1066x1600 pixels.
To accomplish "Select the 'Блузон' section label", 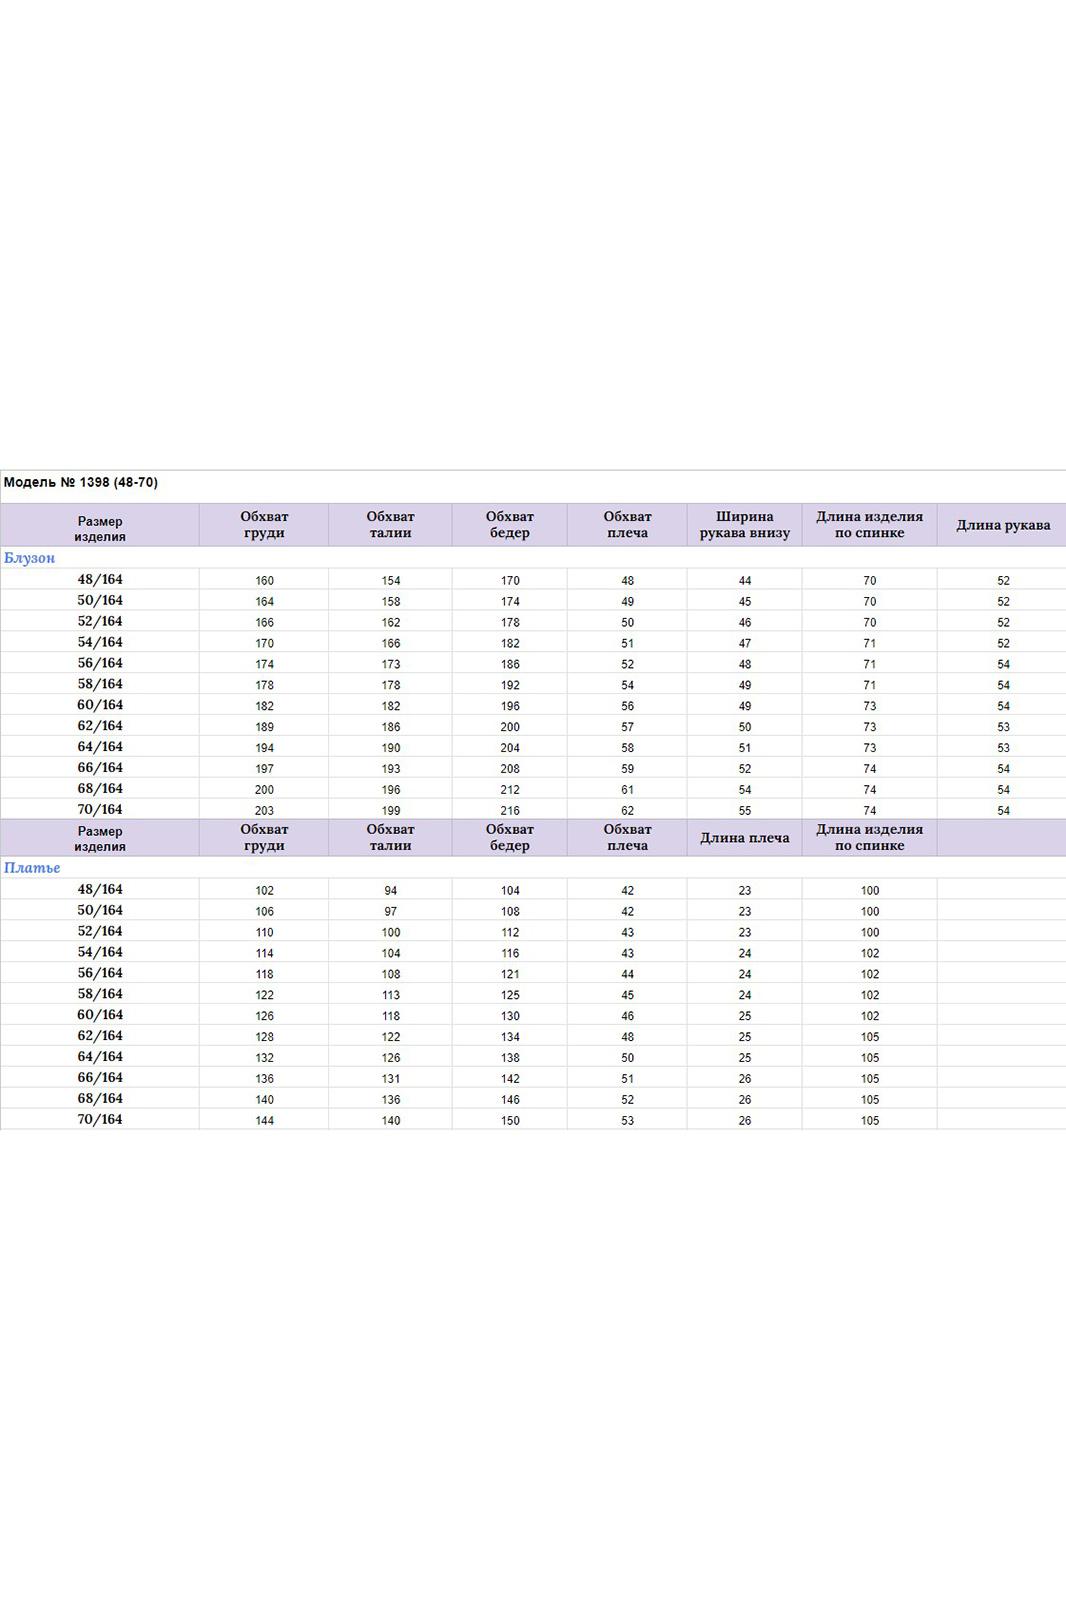I will click(x=30, y=558).
